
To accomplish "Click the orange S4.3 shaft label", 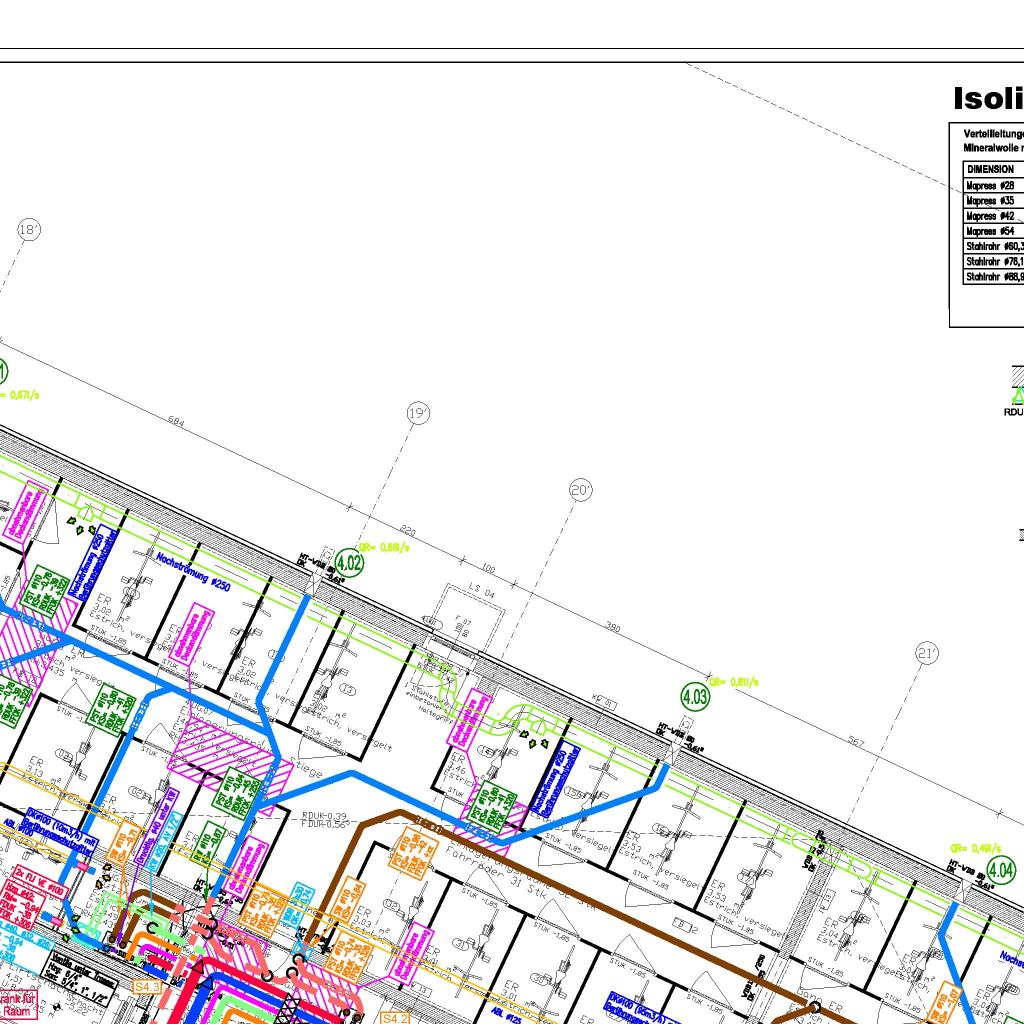I will pos(147,987).
